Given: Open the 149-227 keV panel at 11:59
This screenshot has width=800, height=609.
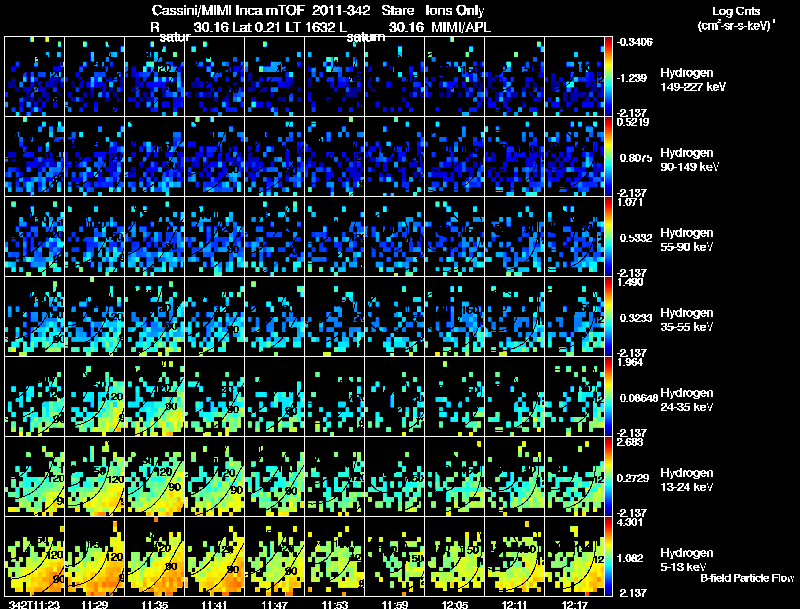Looking at the screenshot, I should (394, 77).
